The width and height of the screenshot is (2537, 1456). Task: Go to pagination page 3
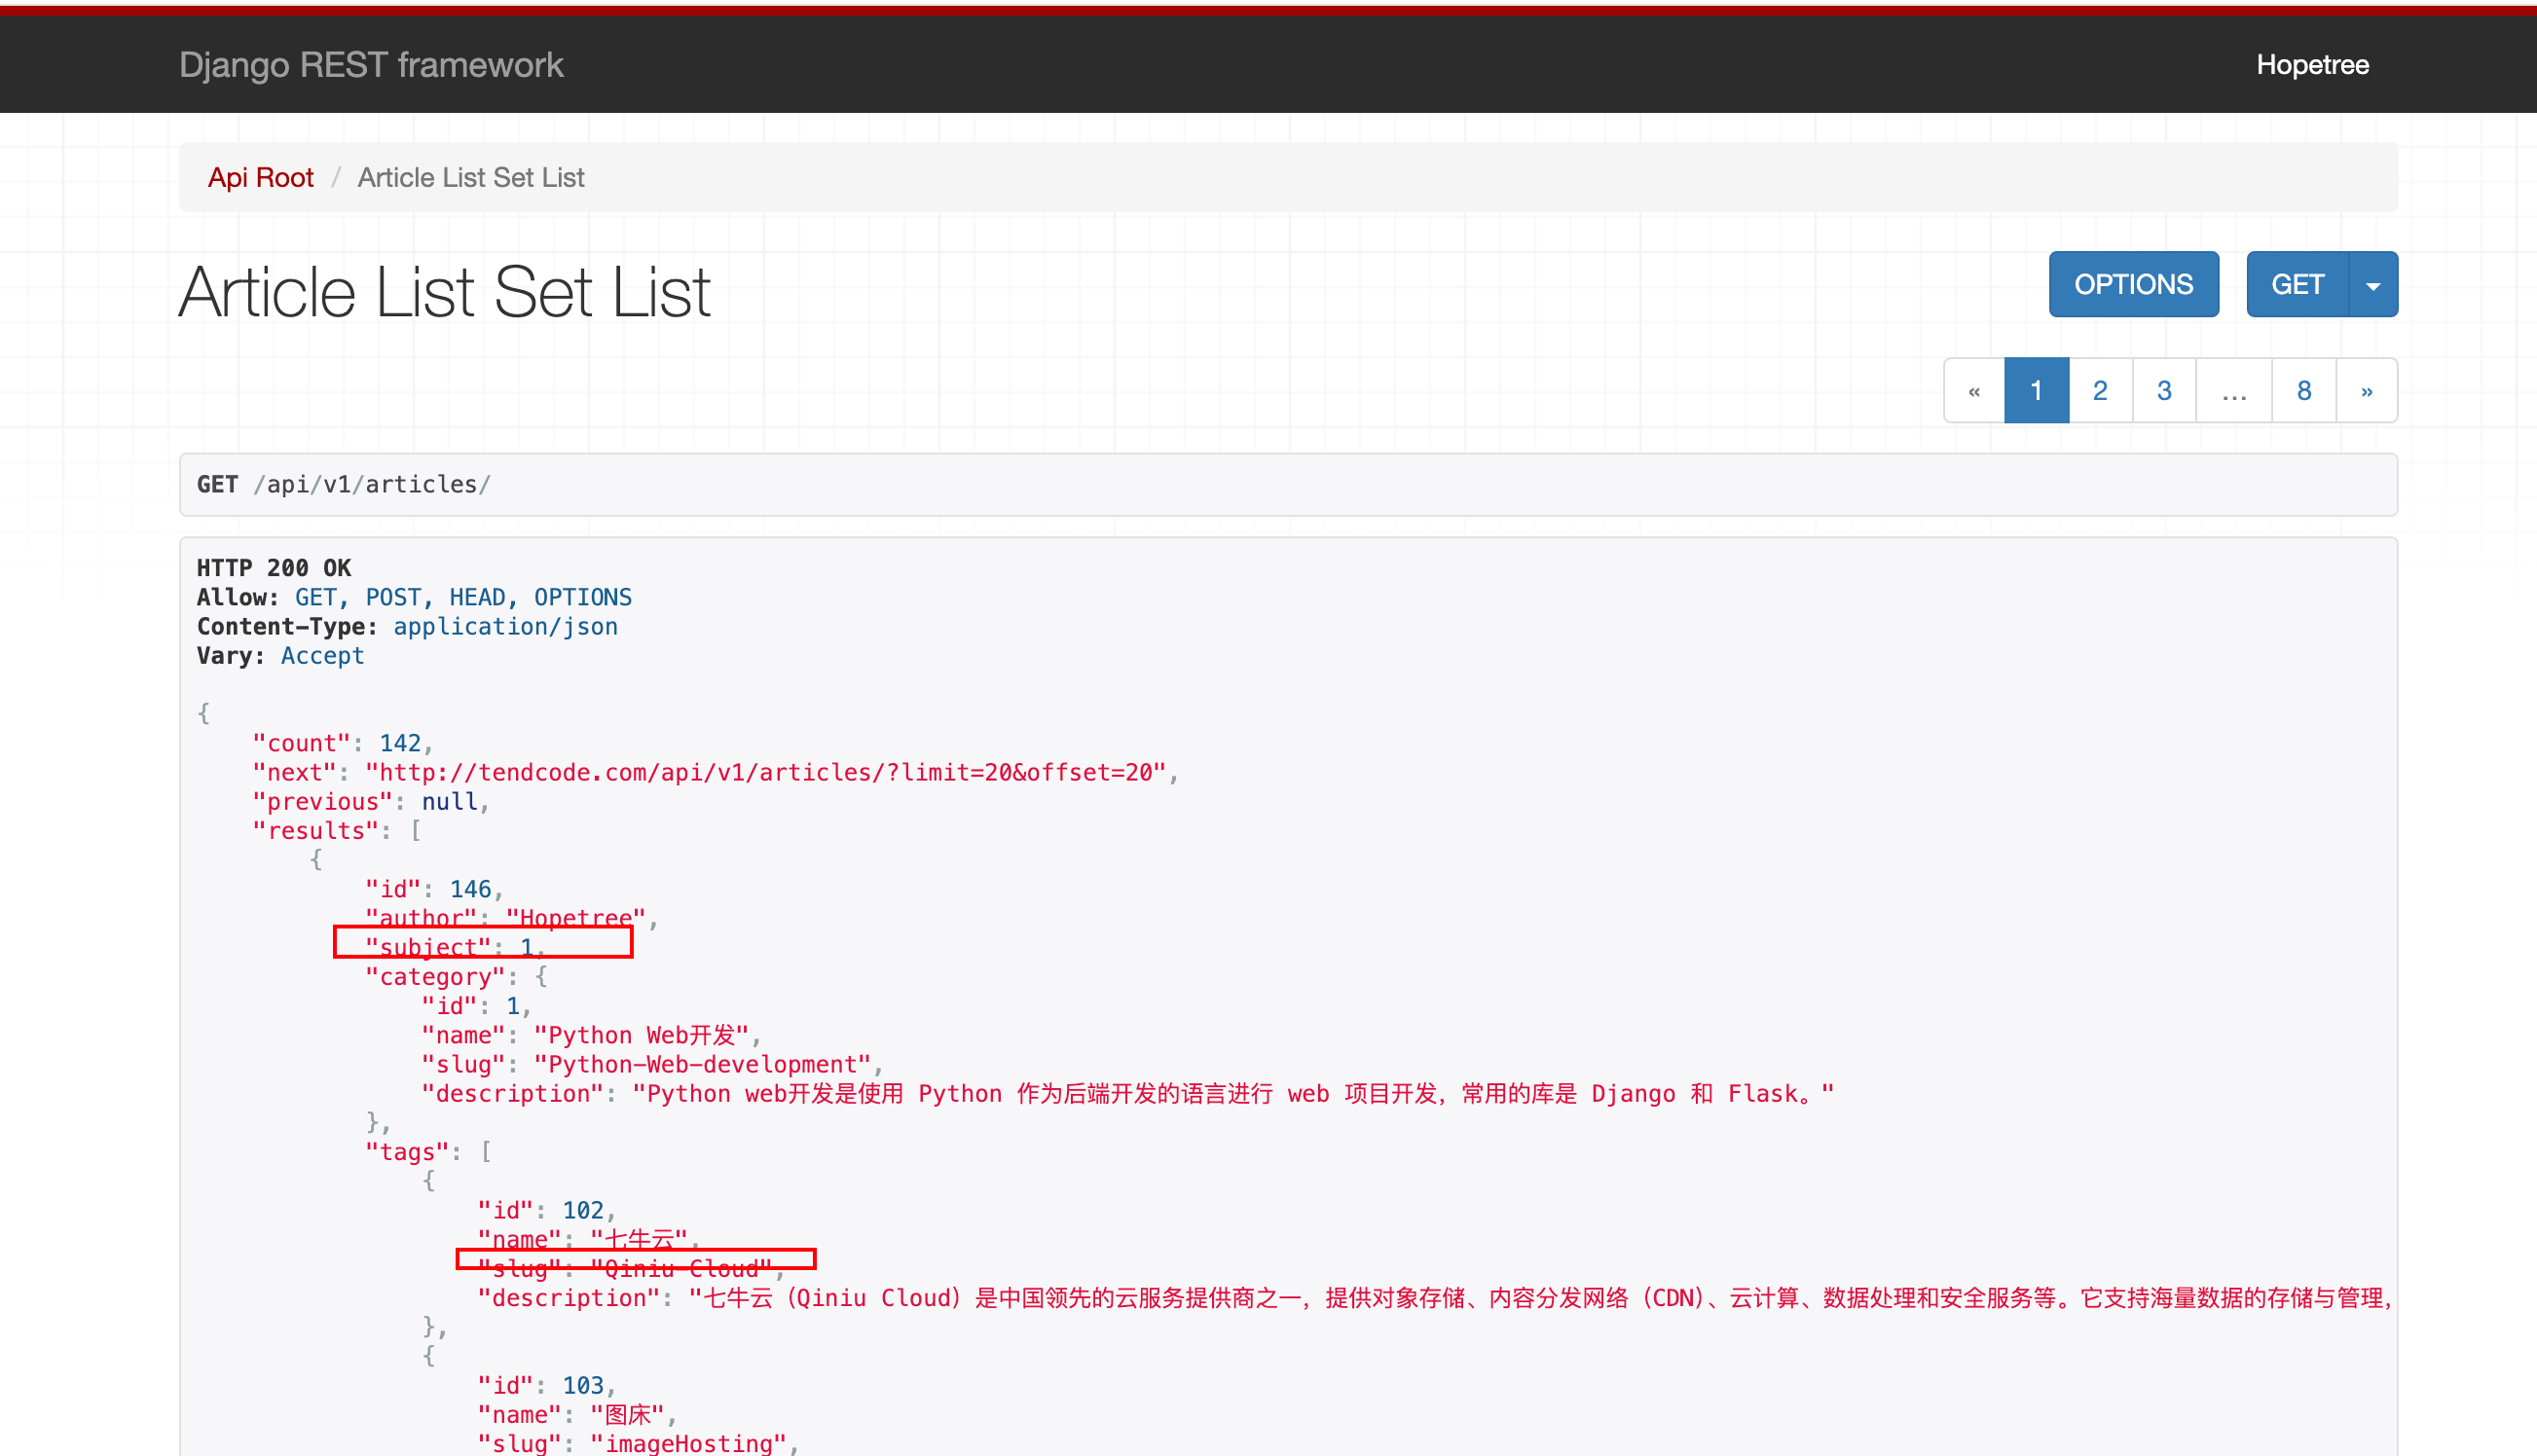[2164, 390]
